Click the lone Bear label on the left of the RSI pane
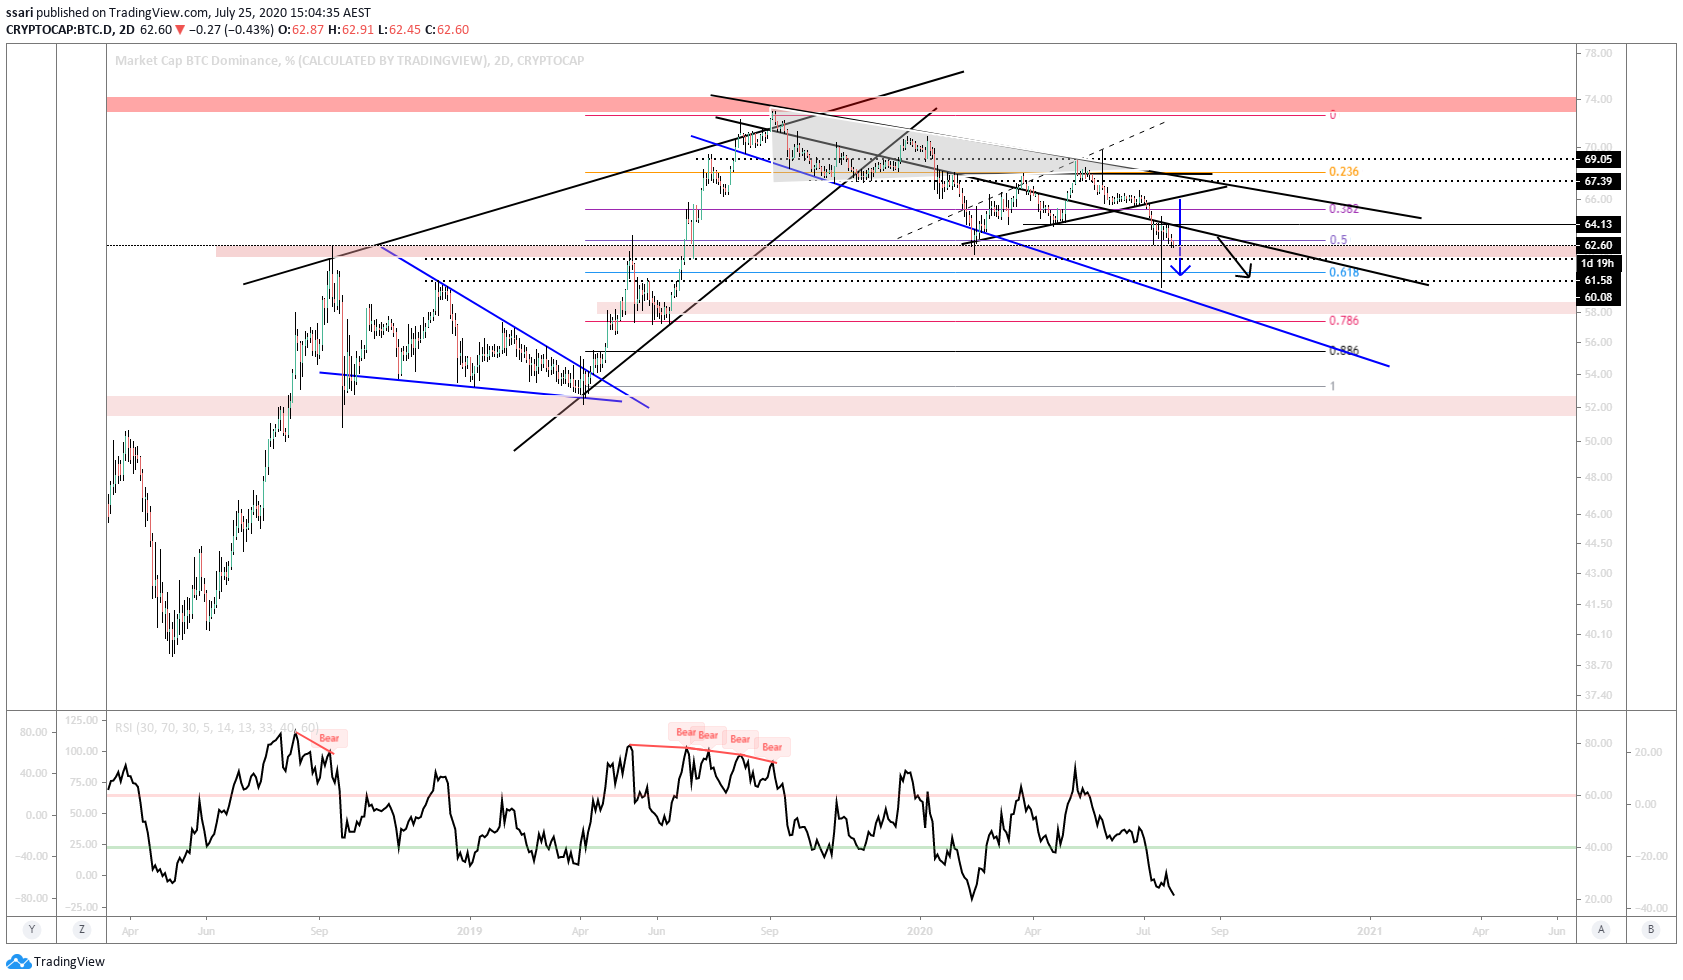This screenshot has height=980, width=1683. 329,738
